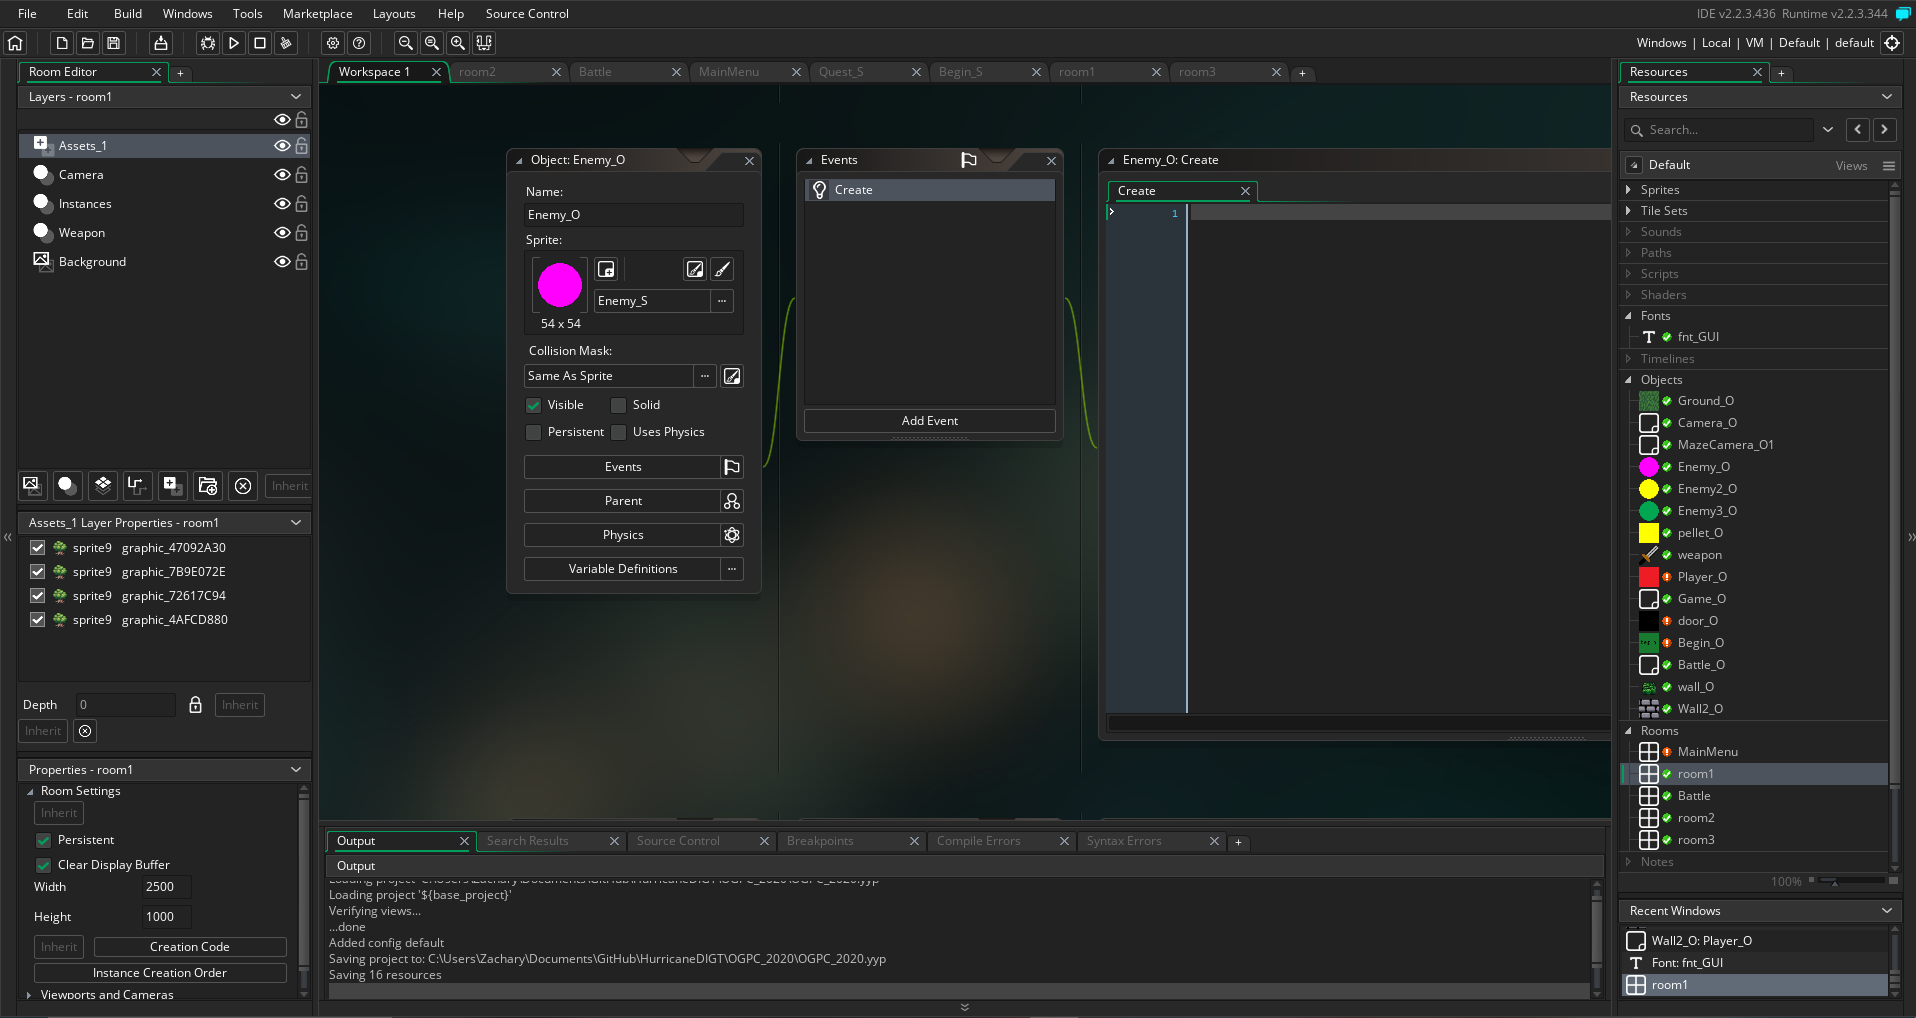Expand the Sprites resource folder

1628,190
